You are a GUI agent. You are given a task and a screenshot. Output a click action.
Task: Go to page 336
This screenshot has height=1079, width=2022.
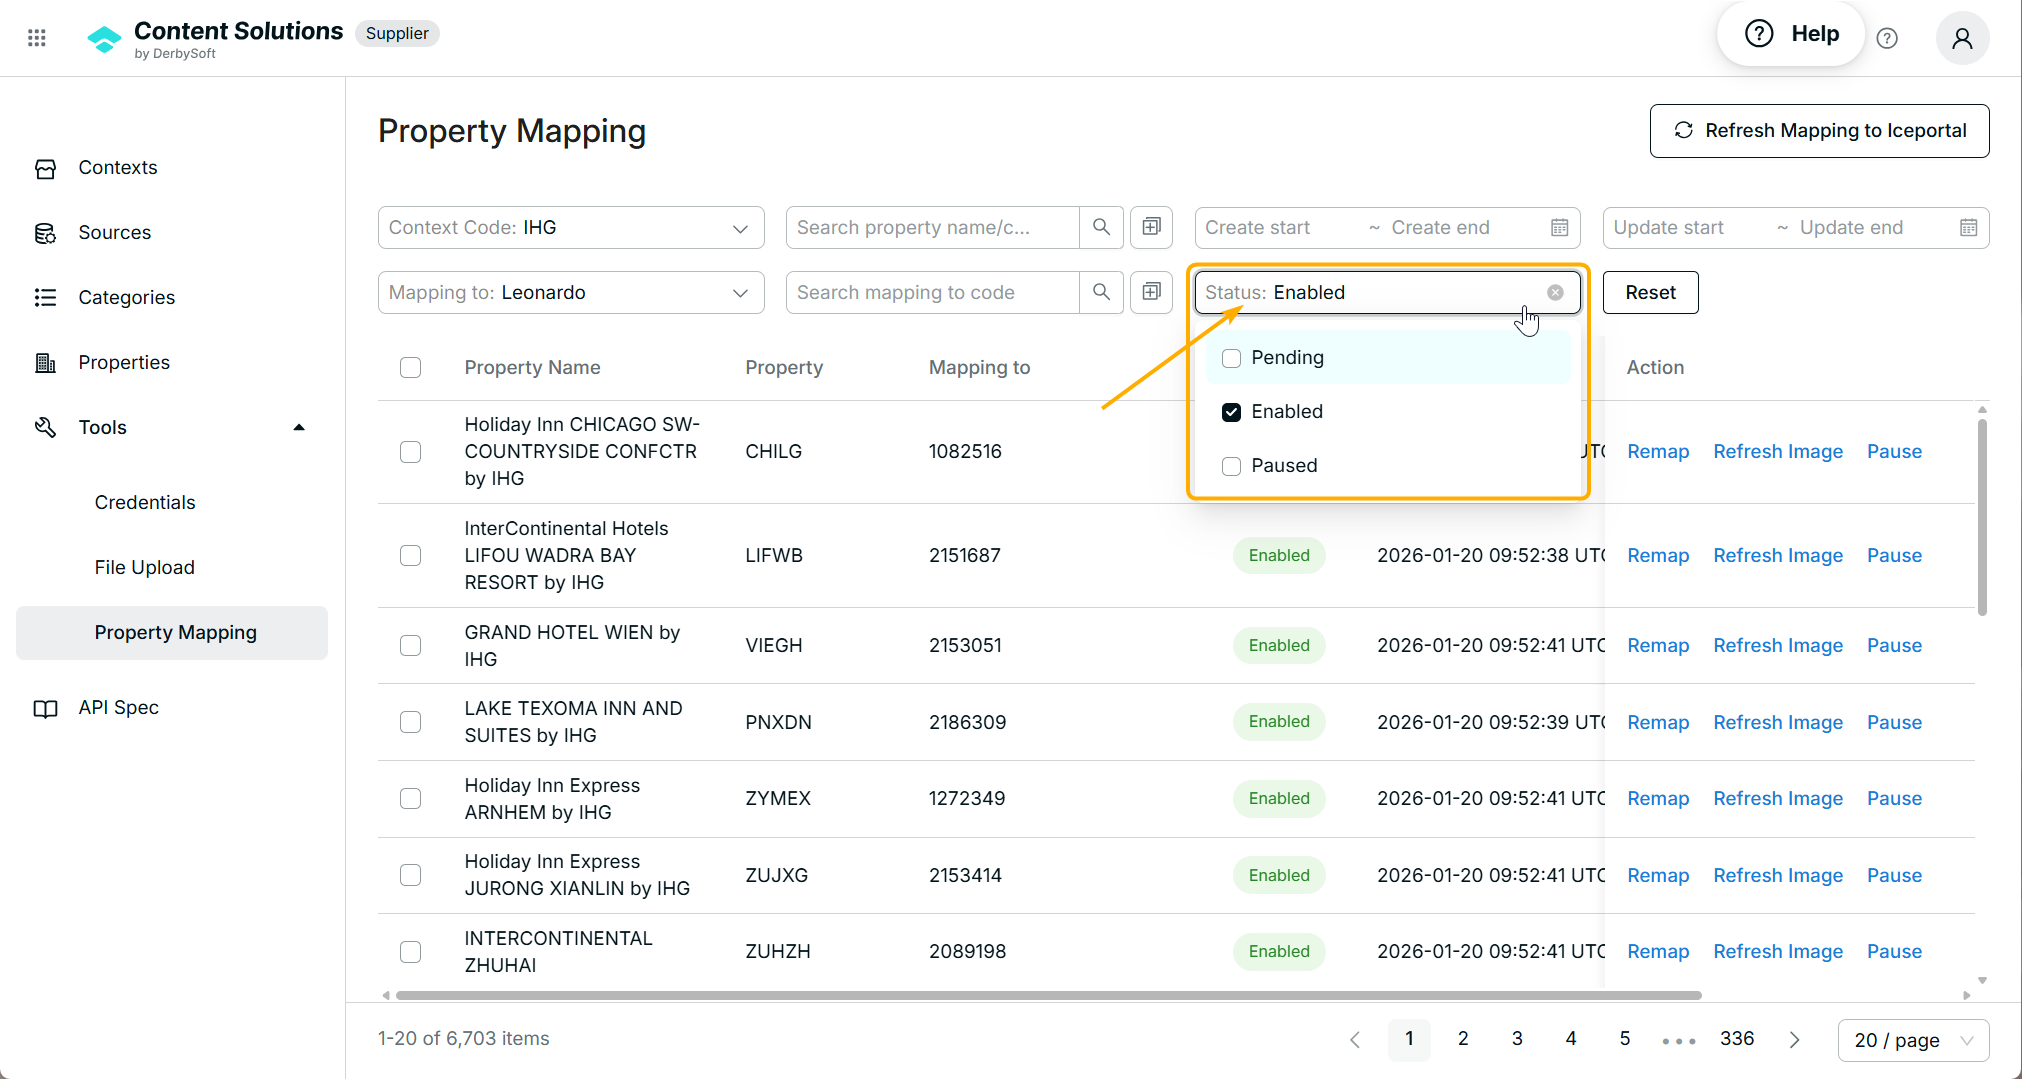(1737, 1039)
